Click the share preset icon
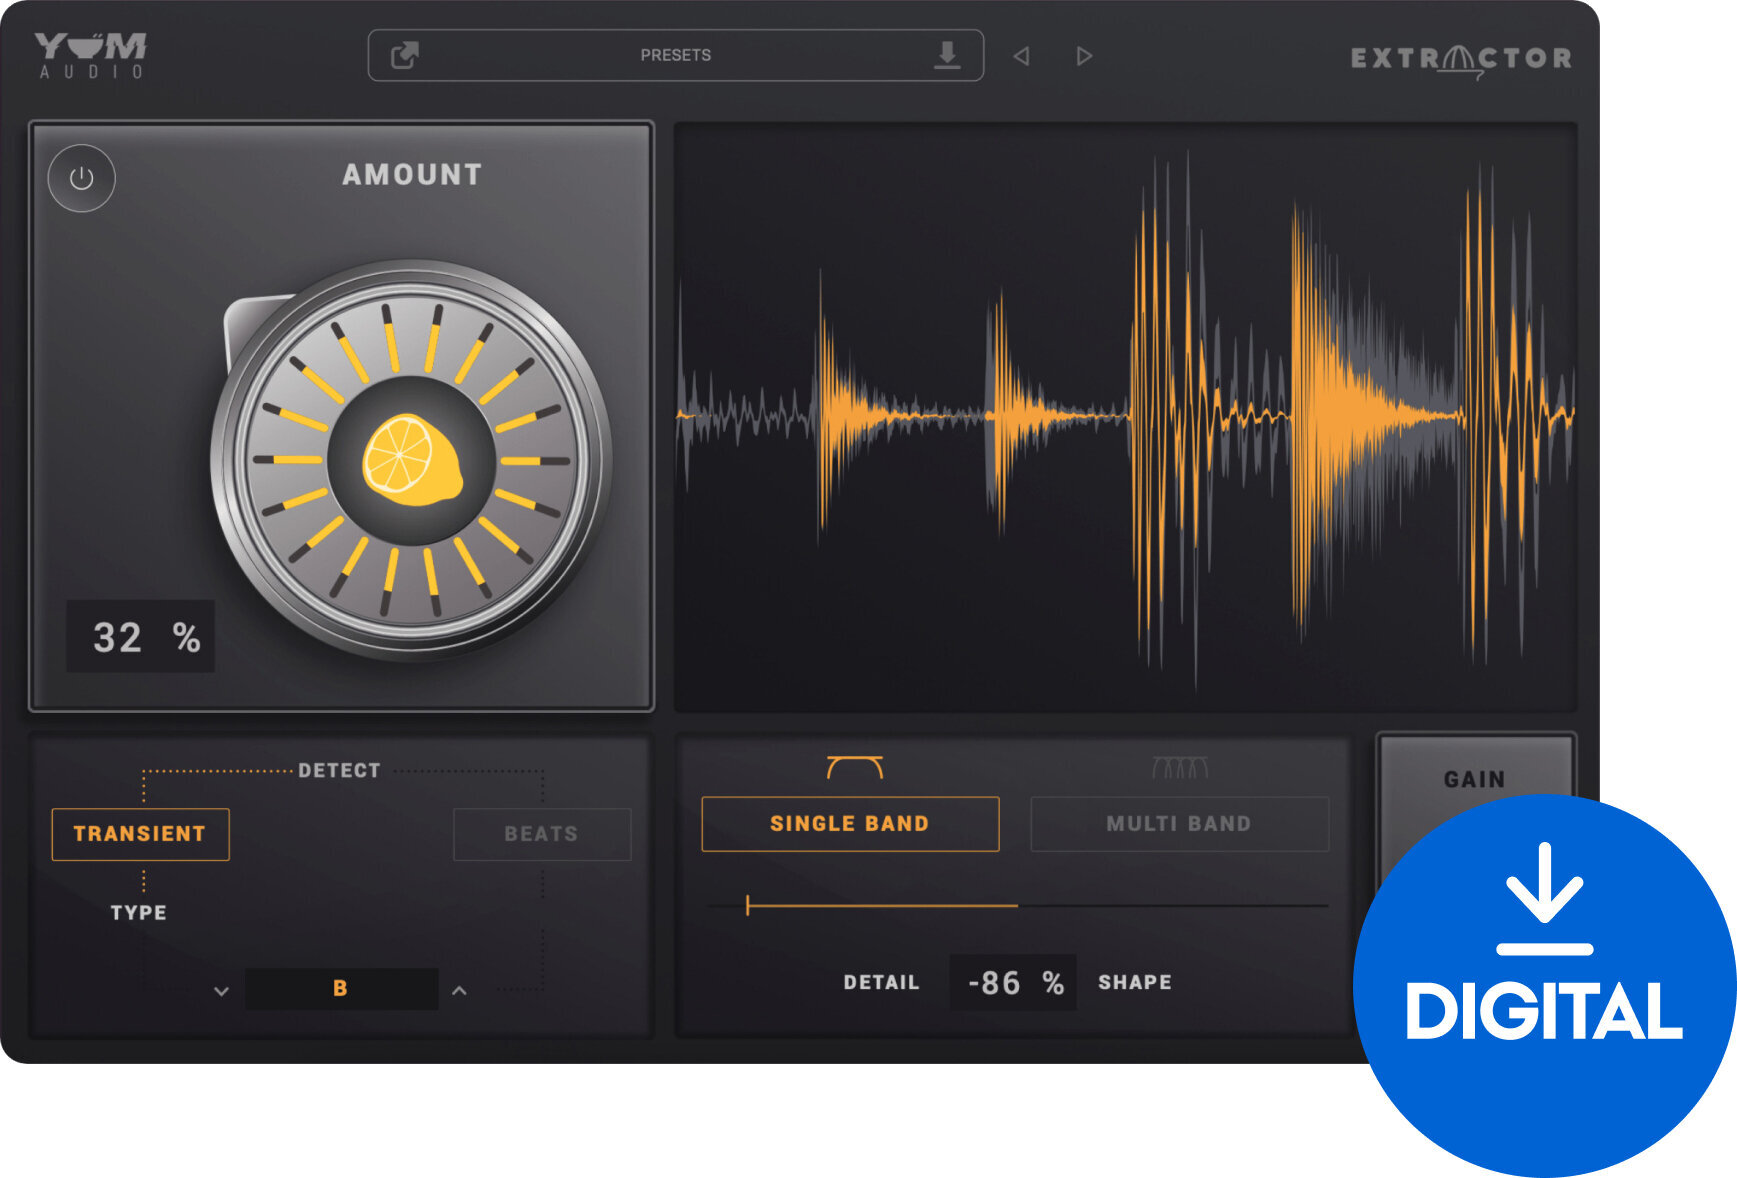Viewport: 1737px width, 1178px height. [406, 55]
